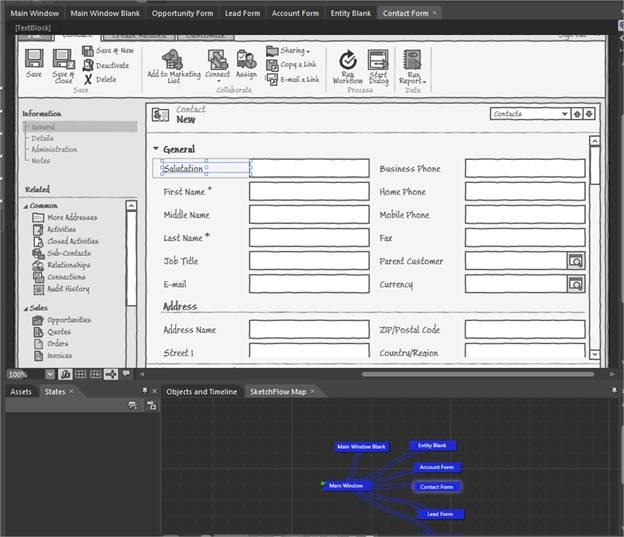Screen dimensions: 624x537
Task: Open the 100% zoom level dropdown
Action: 50,374
